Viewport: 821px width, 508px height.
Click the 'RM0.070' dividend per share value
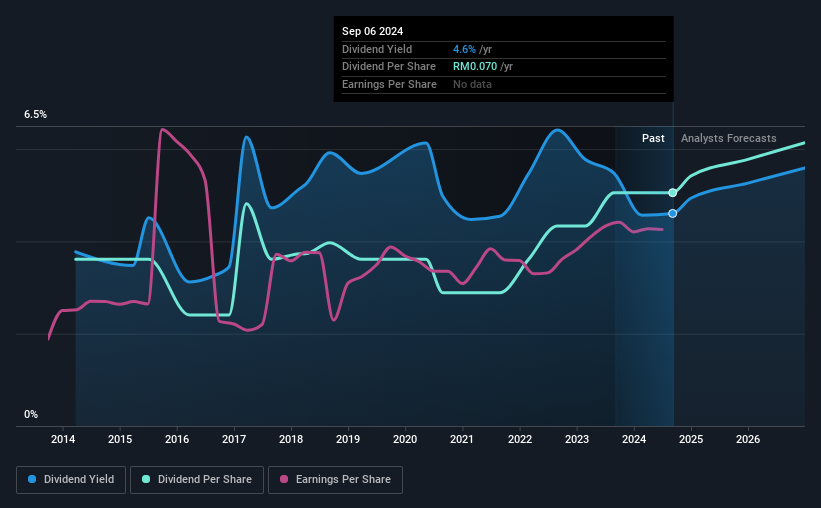point(475,67)
